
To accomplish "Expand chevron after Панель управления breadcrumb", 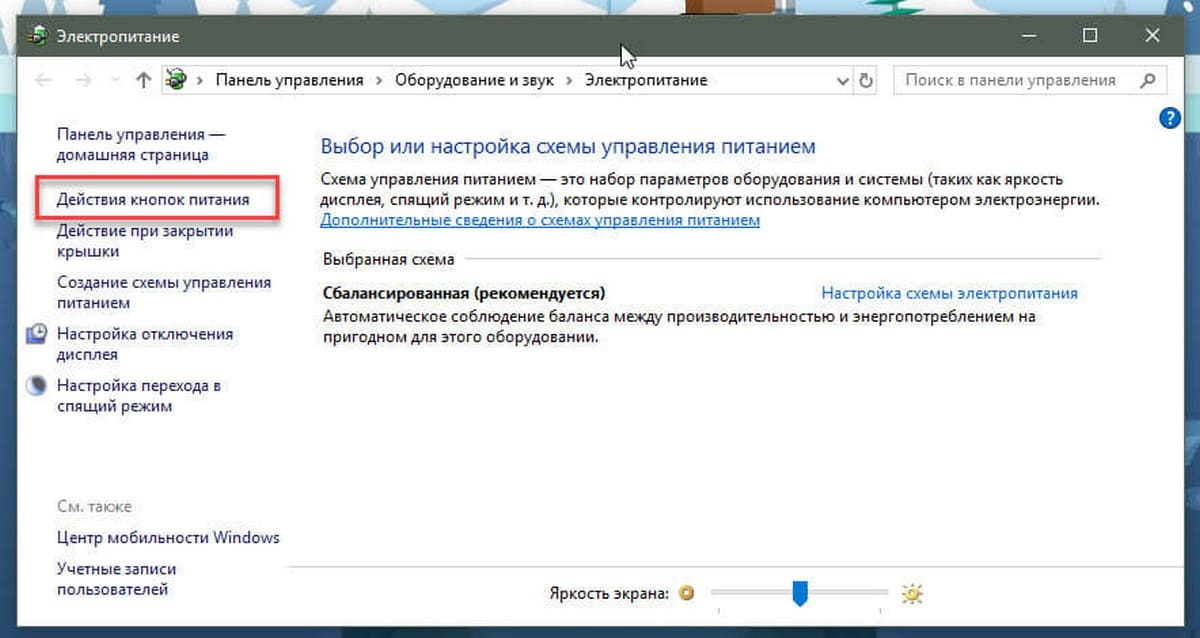I will pyautogui.click(x=379, y=81).
